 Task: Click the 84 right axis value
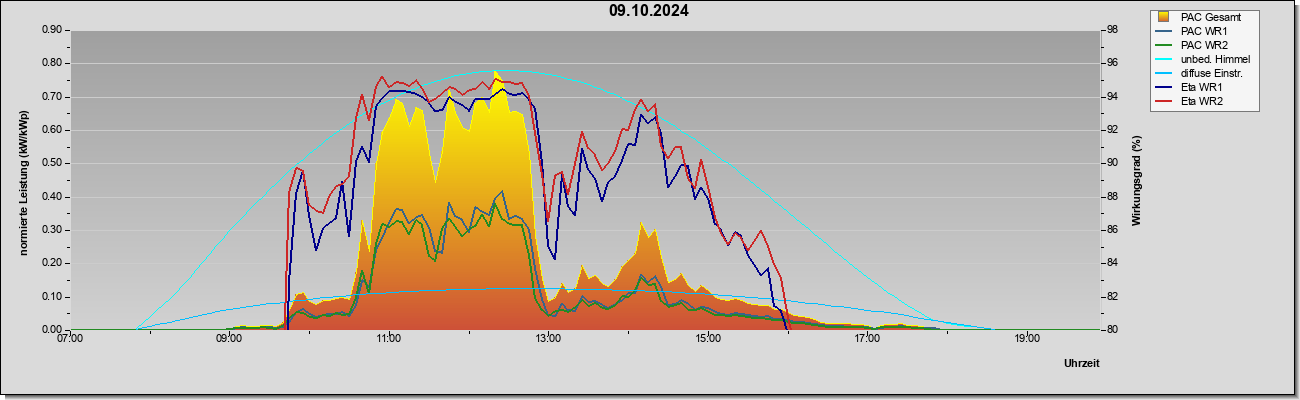tap(1112, 263)
